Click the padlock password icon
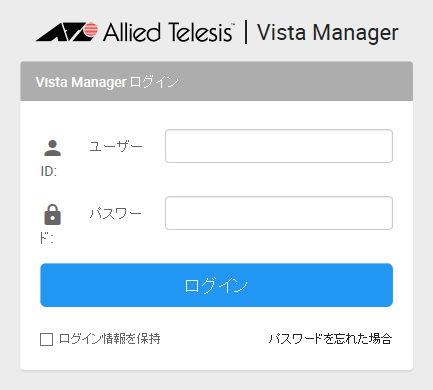Viewport: 433px width, 390px height. tap(52, 215)
